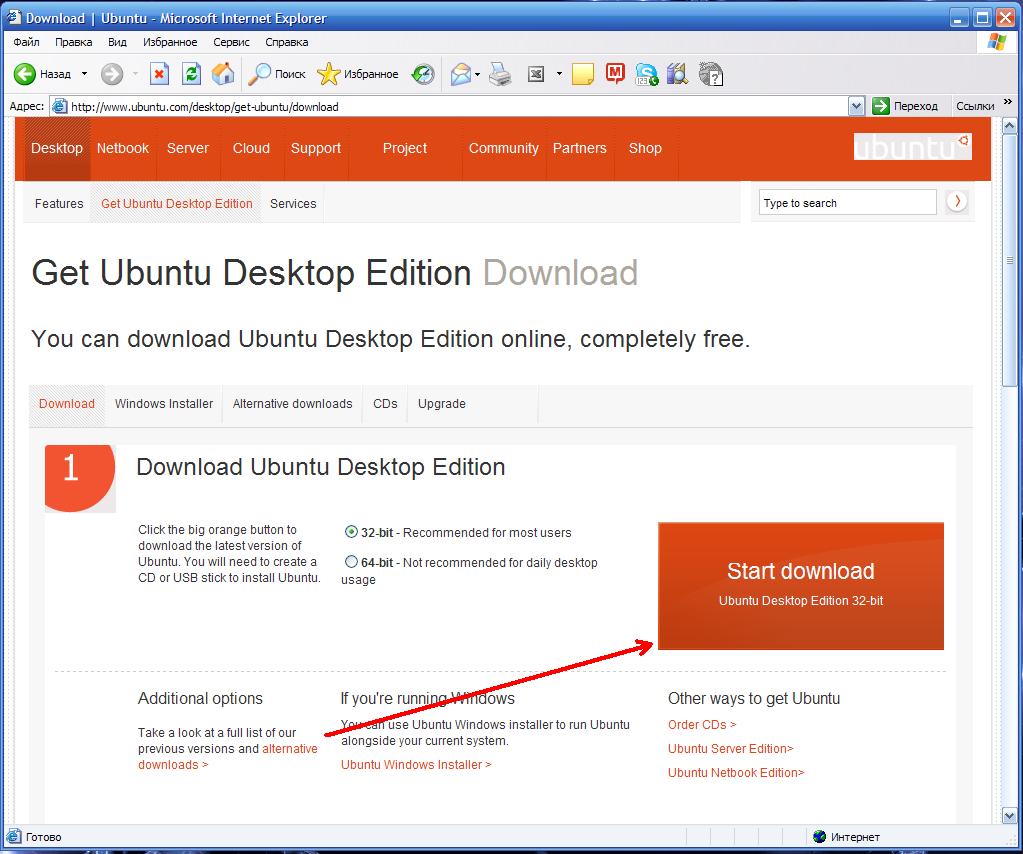Click the Forward arrow button
Screen dimensions: 1023x854
112,74
